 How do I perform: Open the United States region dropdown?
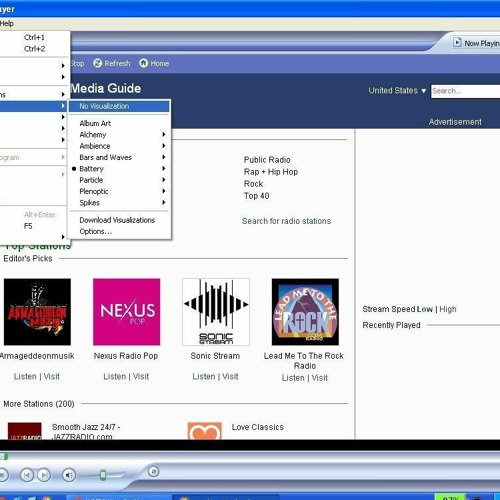[397, 91]
